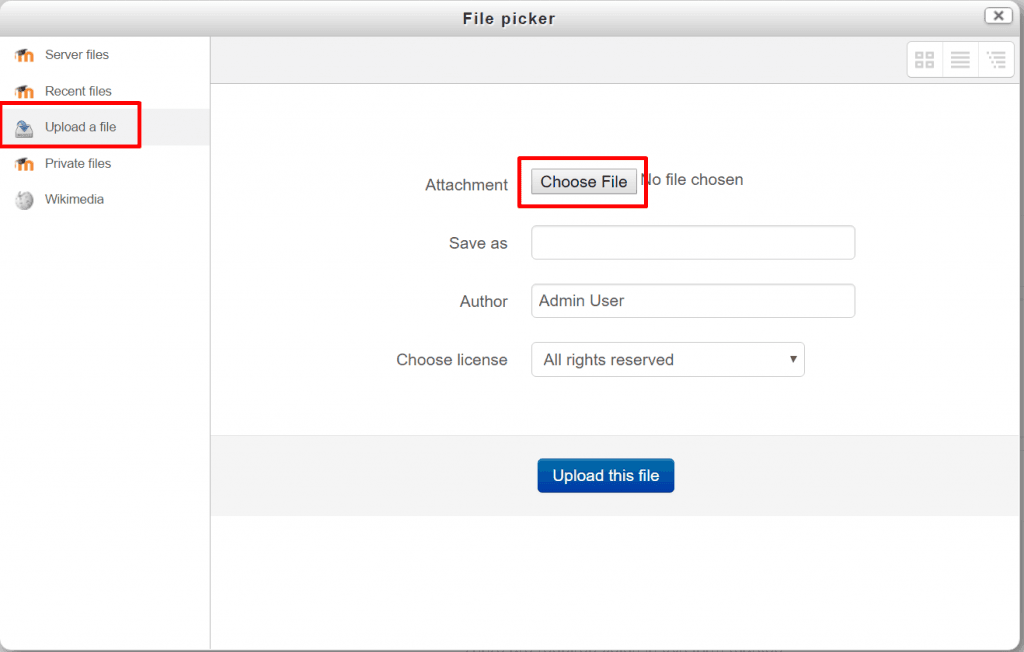Click the Author field containing Admin User

click(693, 300)
